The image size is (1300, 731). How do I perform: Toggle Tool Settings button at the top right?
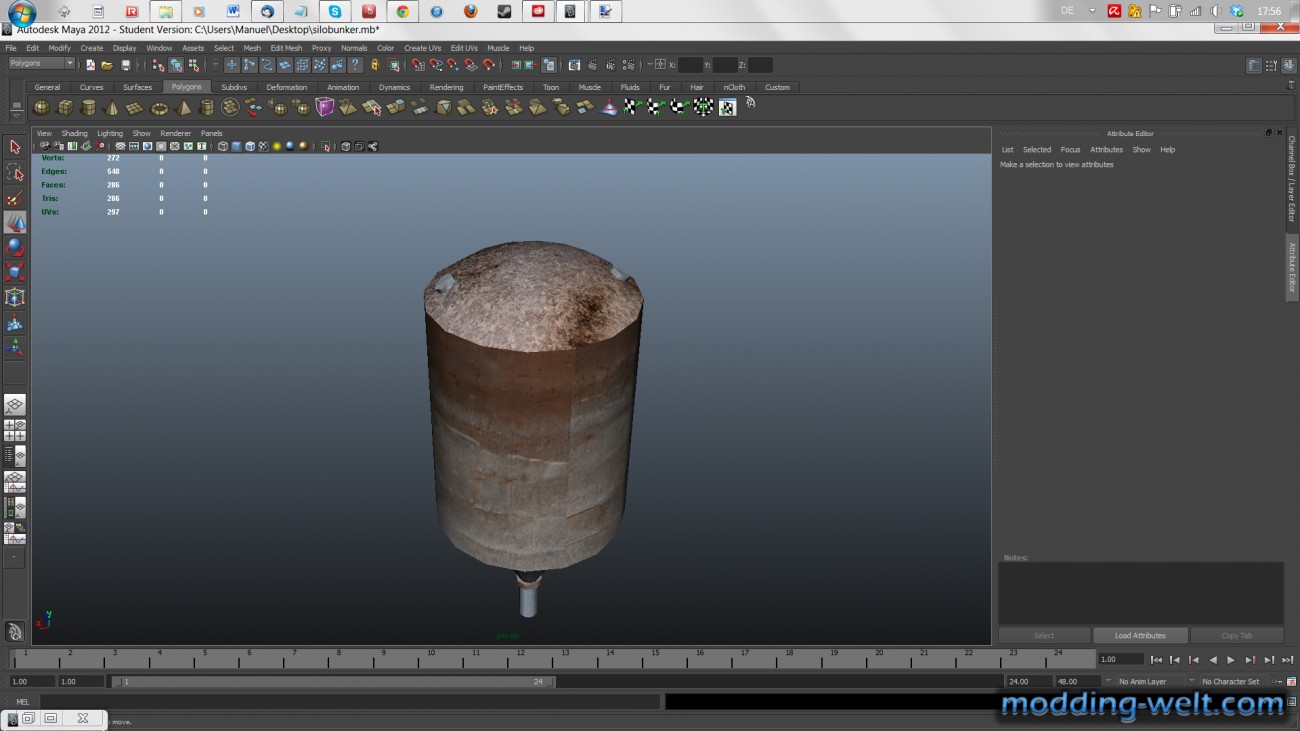point(1269,65)
